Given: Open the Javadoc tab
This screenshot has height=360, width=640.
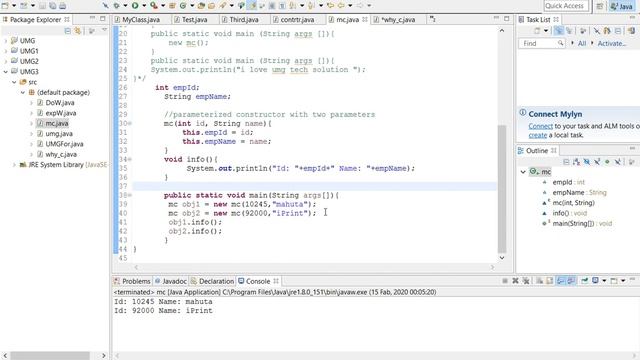Looking at the screenshot, I should tap(174, 281).
